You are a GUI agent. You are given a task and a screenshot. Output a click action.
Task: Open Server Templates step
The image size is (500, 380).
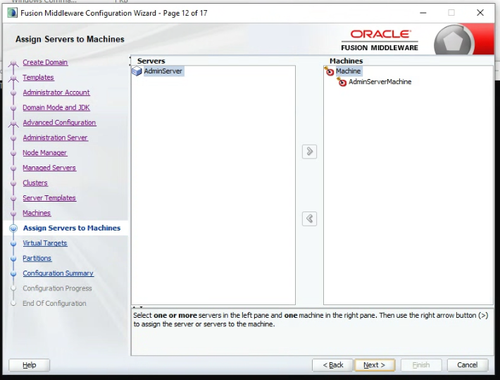(49, 198)
